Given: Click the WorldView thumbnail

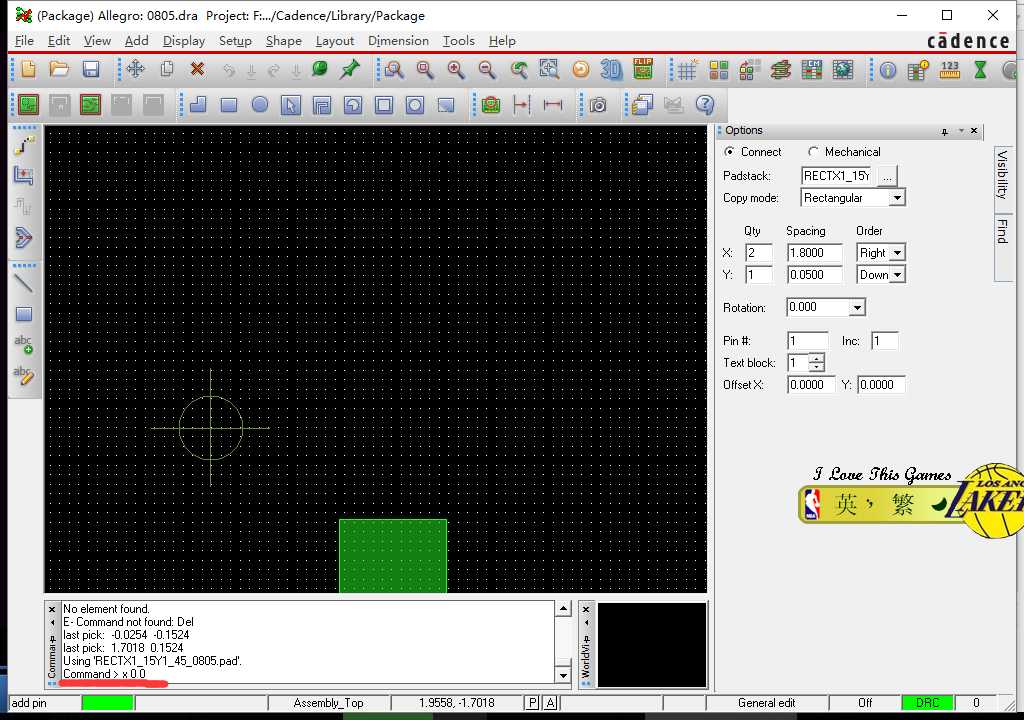Looking at the screenshot, I should 652,645.
